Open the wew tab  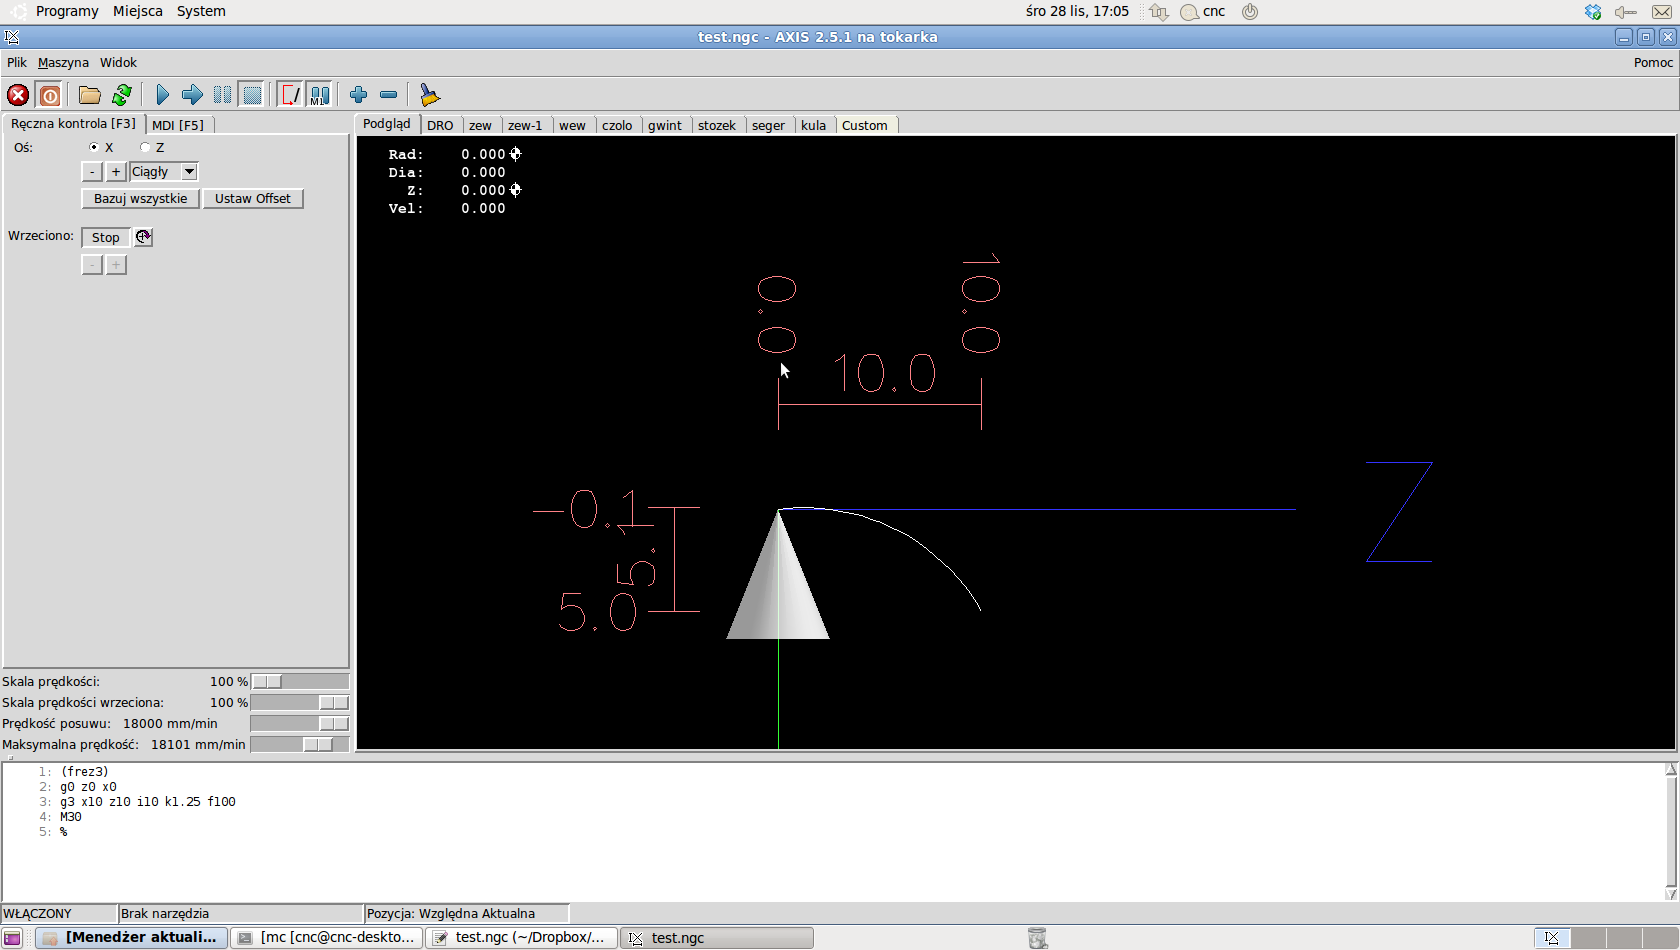click(x=572, y=125)
